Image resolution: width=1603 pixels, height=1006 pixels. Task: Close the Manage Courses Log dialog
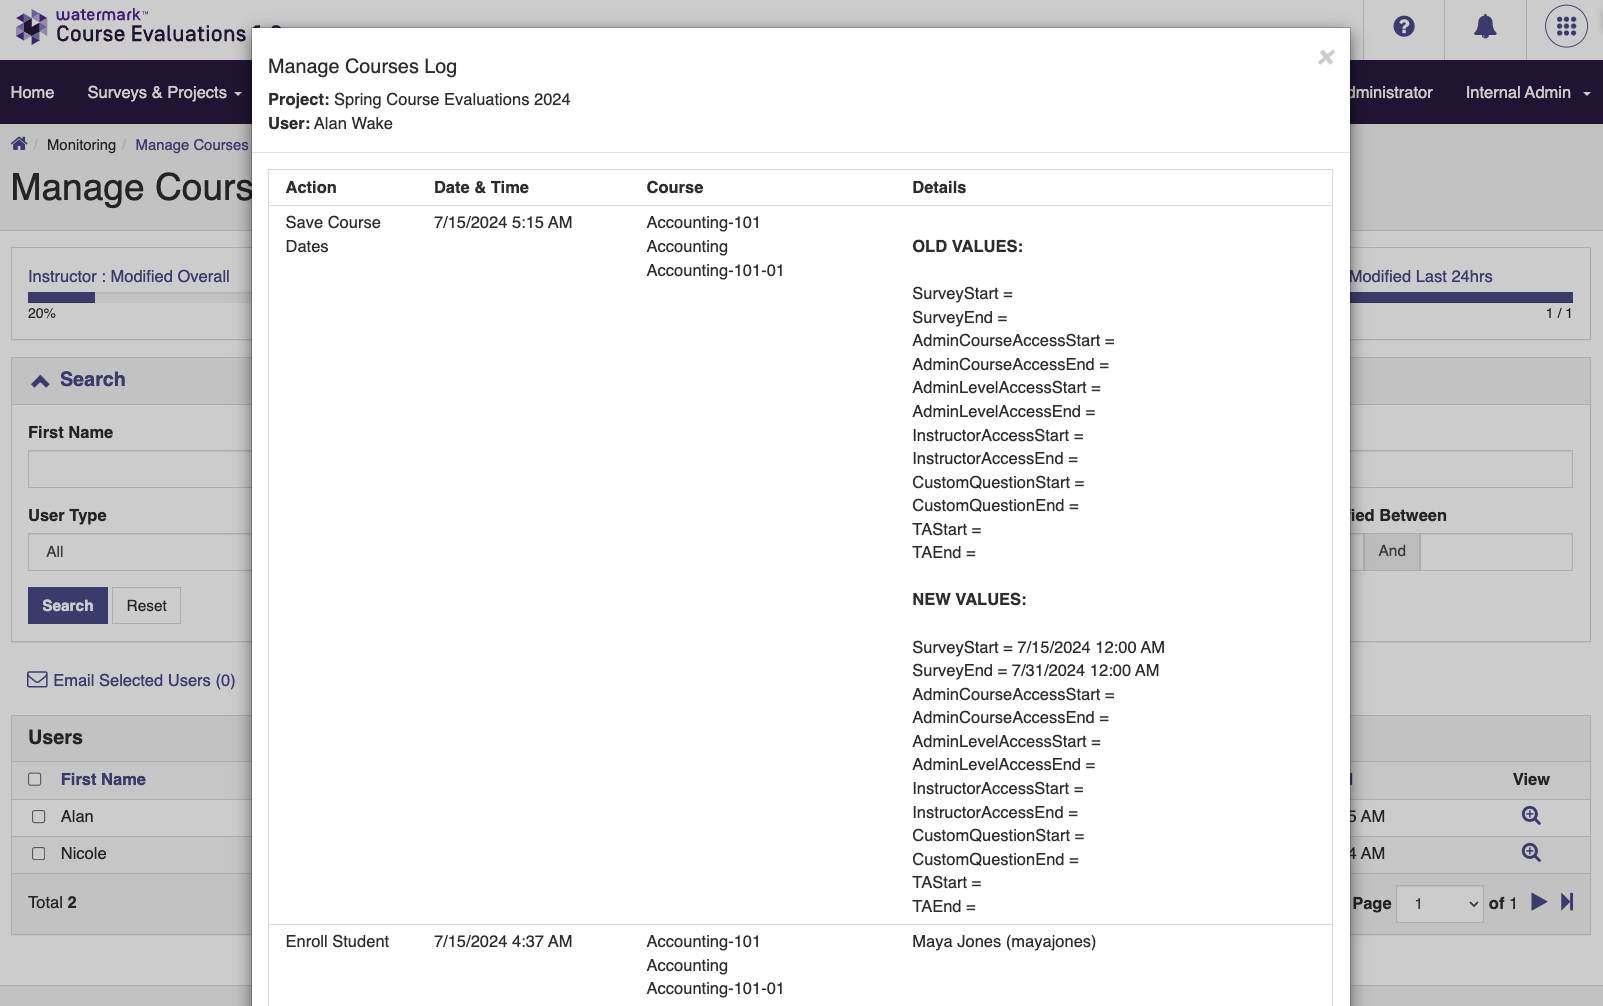pyautogui.click(x=1326, y=58)
